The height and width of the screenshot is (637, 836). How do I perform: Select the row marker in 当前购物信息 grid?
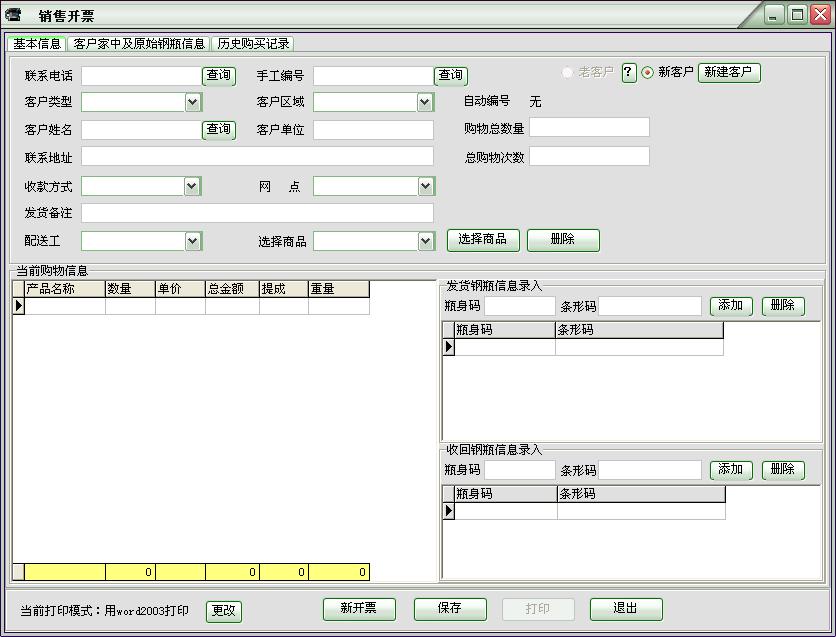[18, 307]
